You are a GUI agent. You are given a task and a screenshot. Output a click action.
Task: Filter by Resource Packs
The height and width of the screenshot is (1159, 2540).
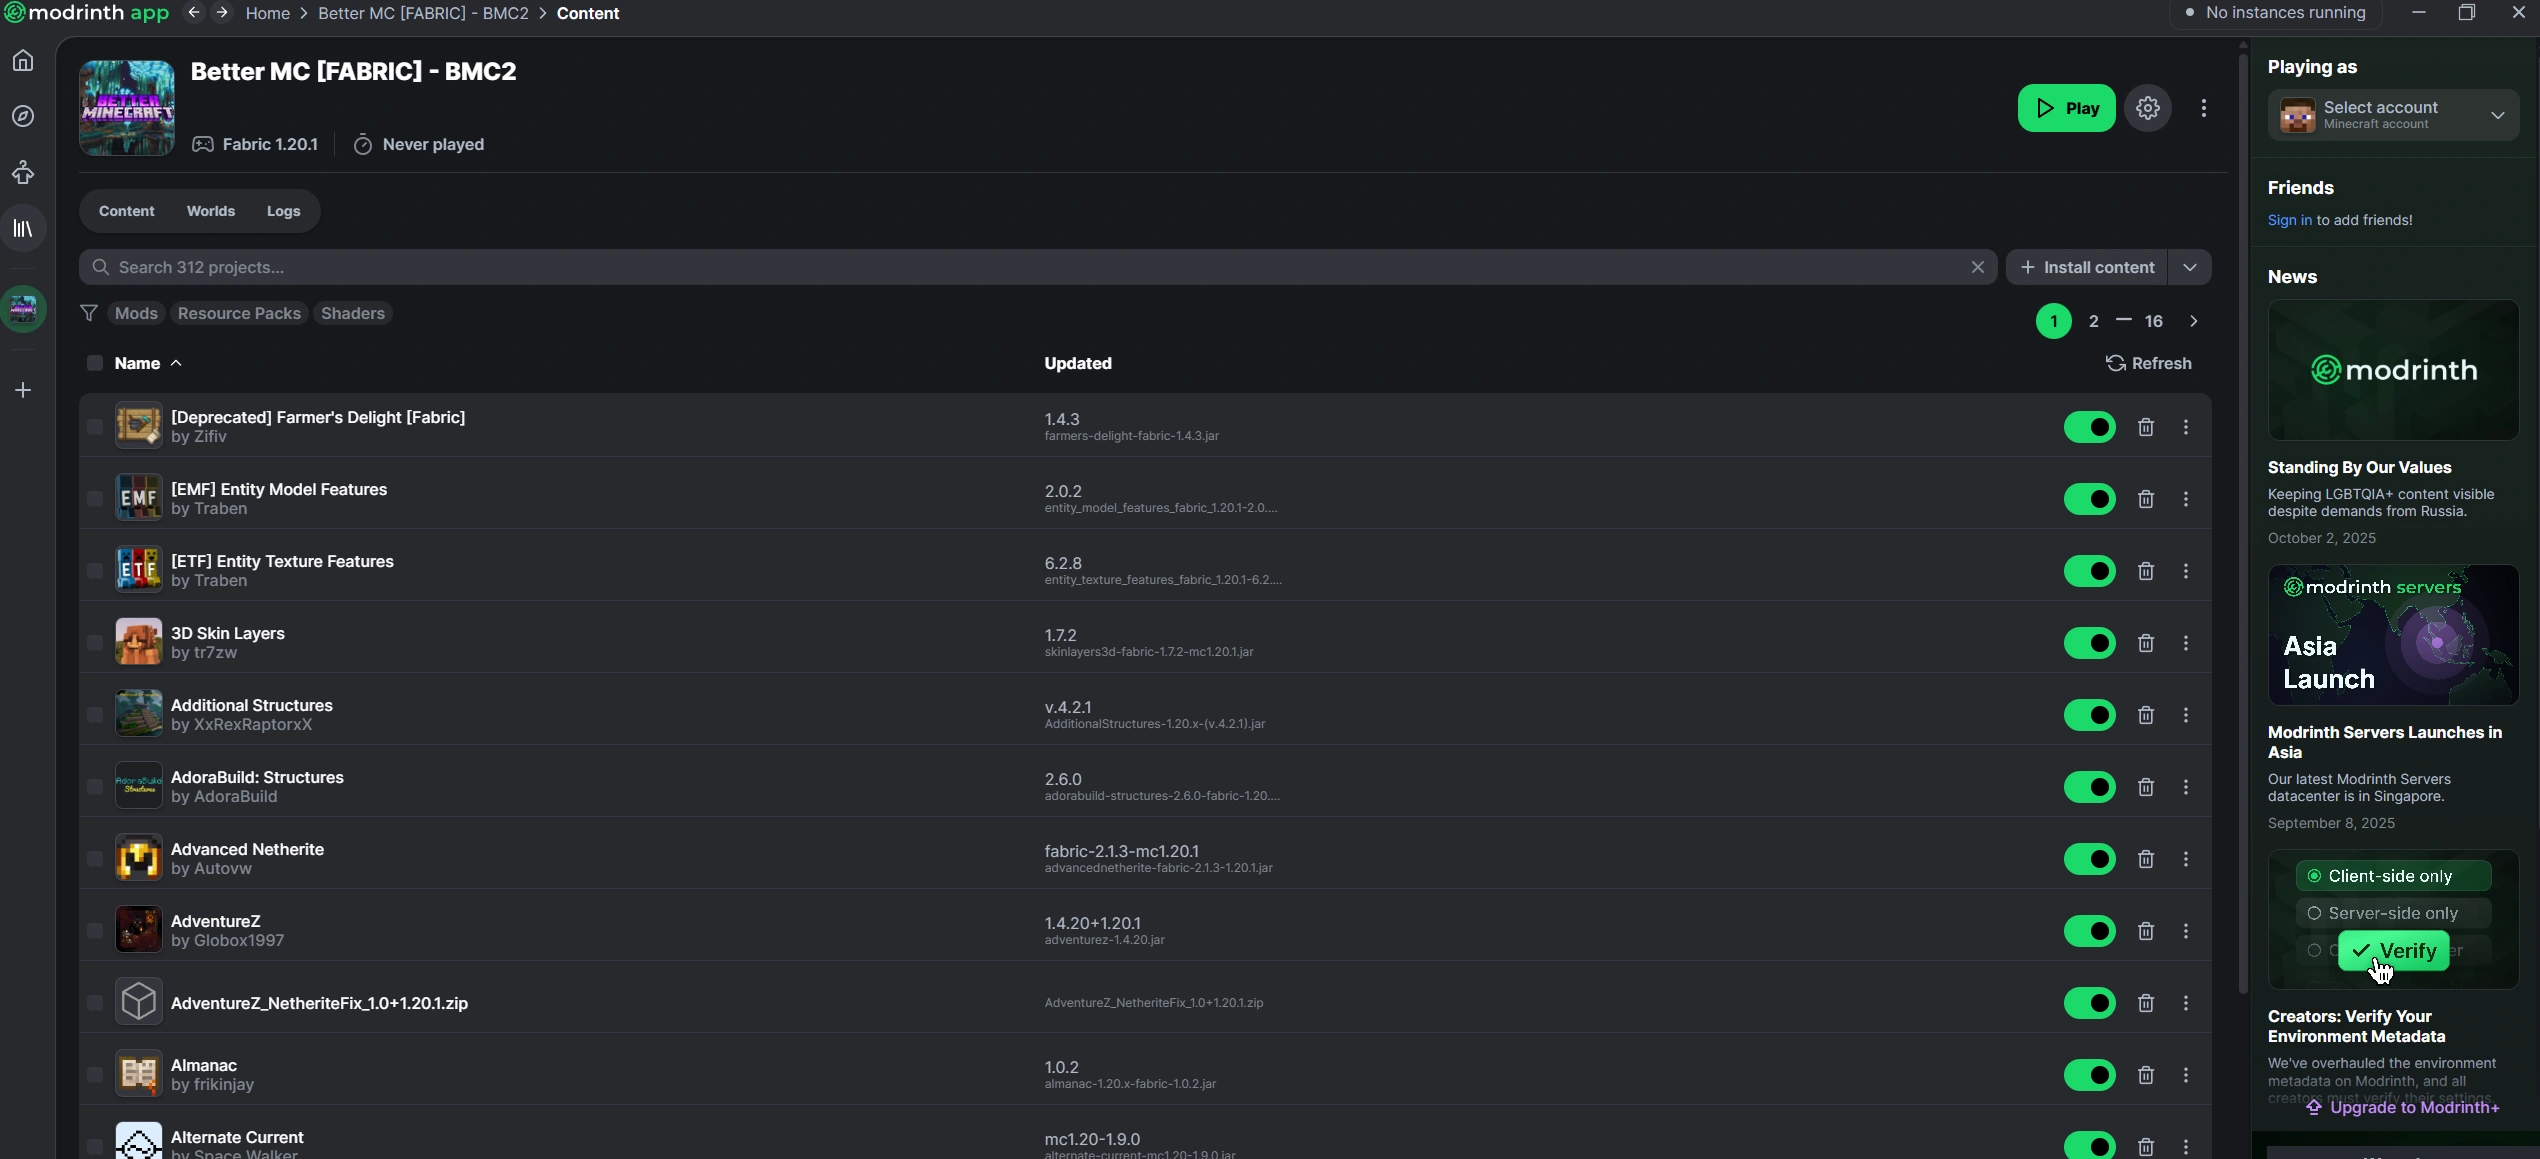(x=239, y=313)
